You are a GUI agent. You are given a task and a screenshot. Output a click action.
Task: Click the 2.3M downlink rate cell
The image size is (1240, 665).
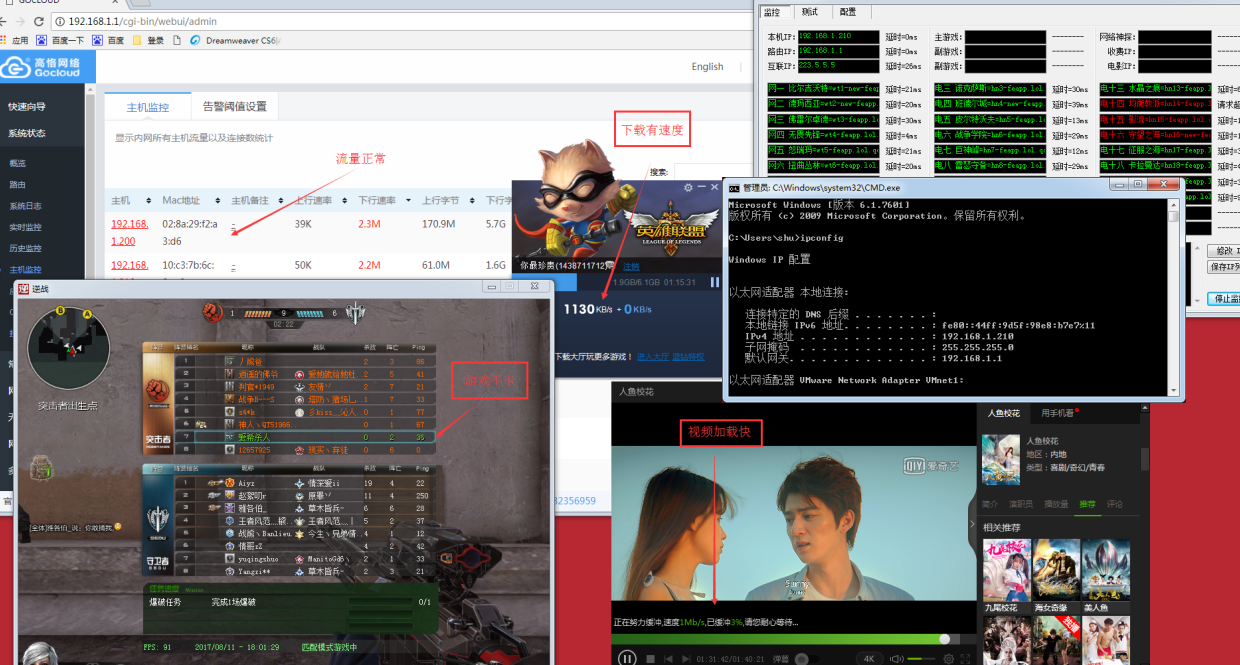point(368,224)
